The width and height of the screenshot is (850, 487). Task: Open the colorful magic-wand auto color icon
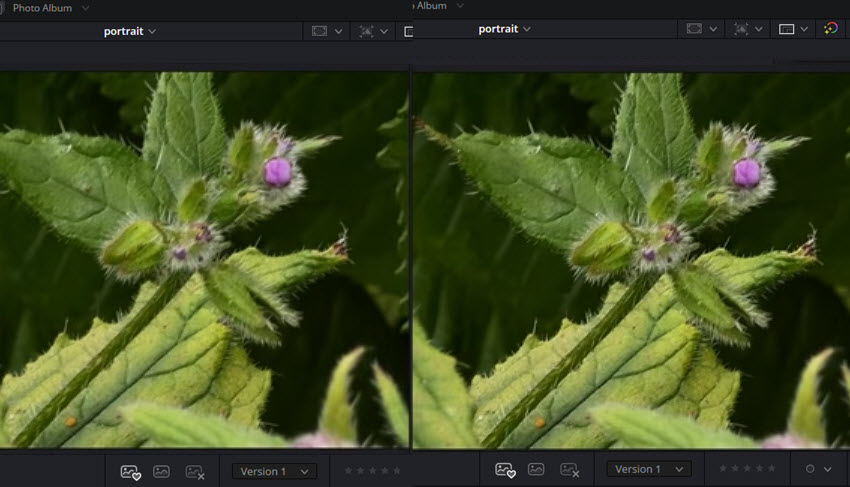[830, 28]
